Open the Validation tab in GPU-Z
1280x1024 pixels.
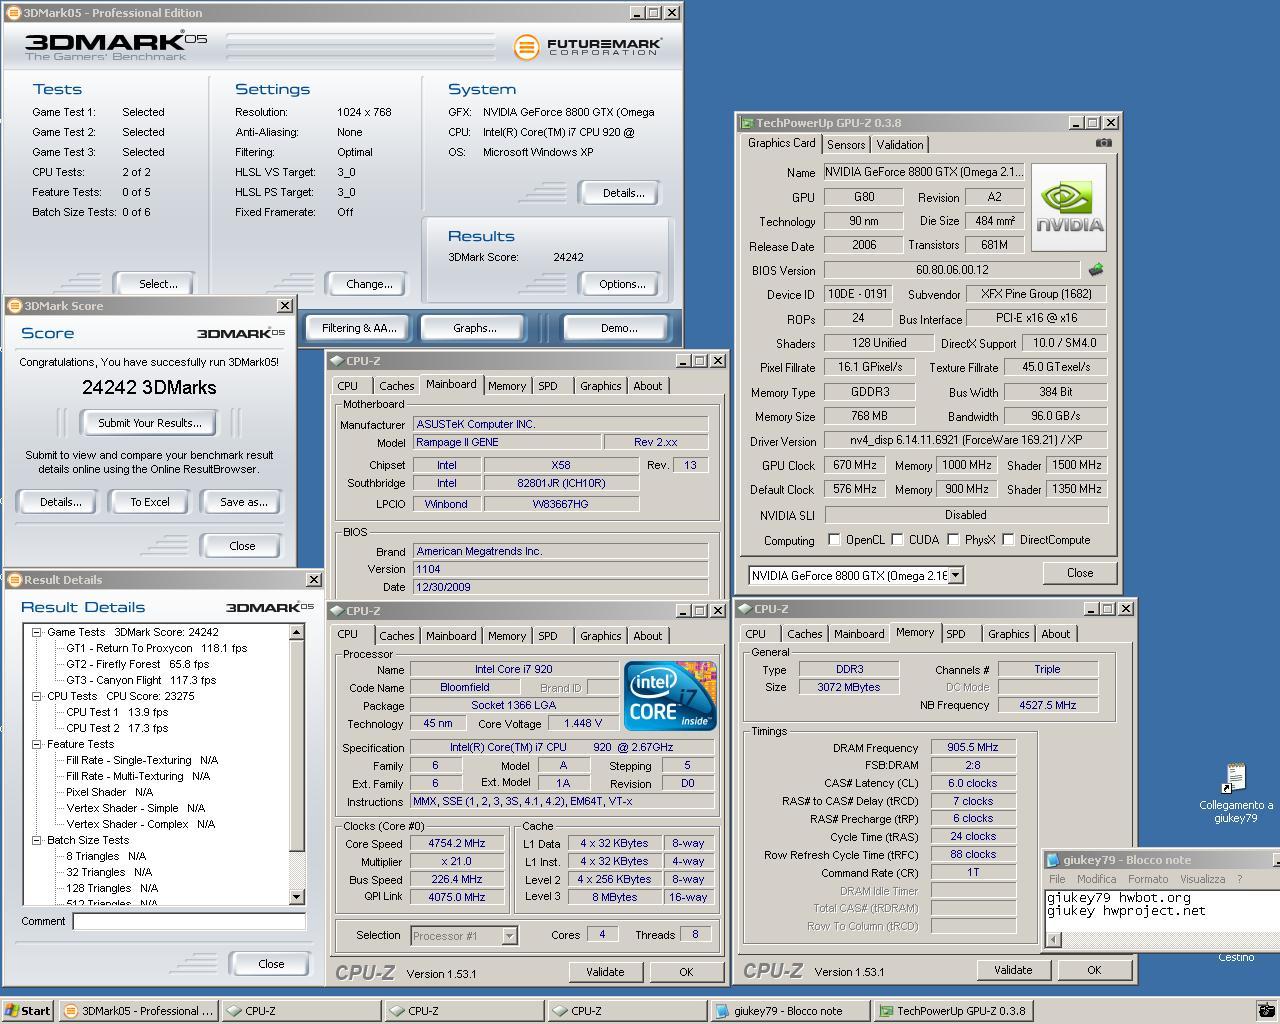pos(900,145)
